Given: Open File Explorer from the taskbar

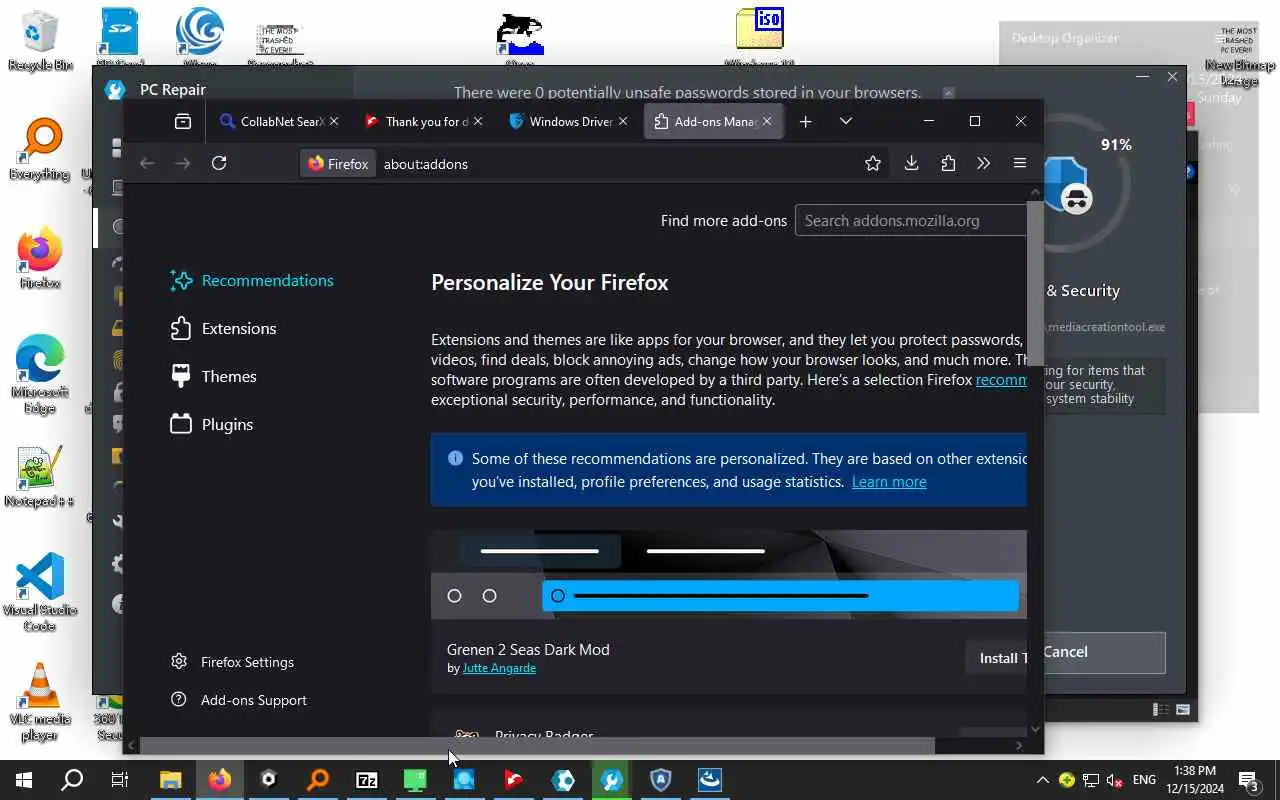Looking at the screenshot, I should [x=170, y=780].
